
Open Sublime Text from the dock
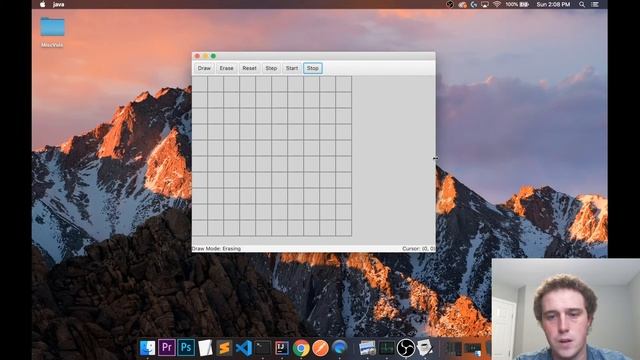224,348
